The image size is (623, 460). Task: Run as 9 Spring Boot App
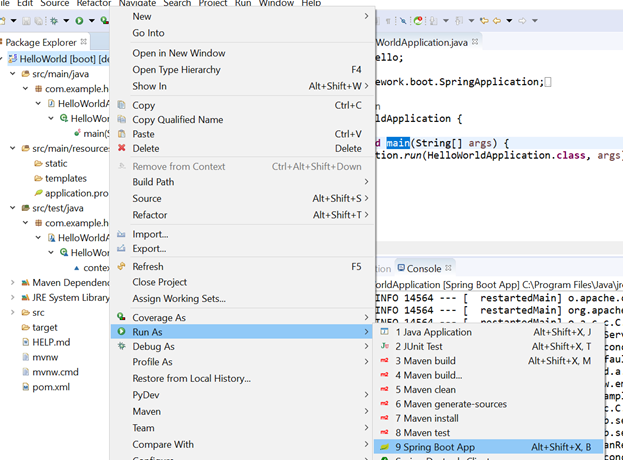pyautogui.click(x=488, y=447)
